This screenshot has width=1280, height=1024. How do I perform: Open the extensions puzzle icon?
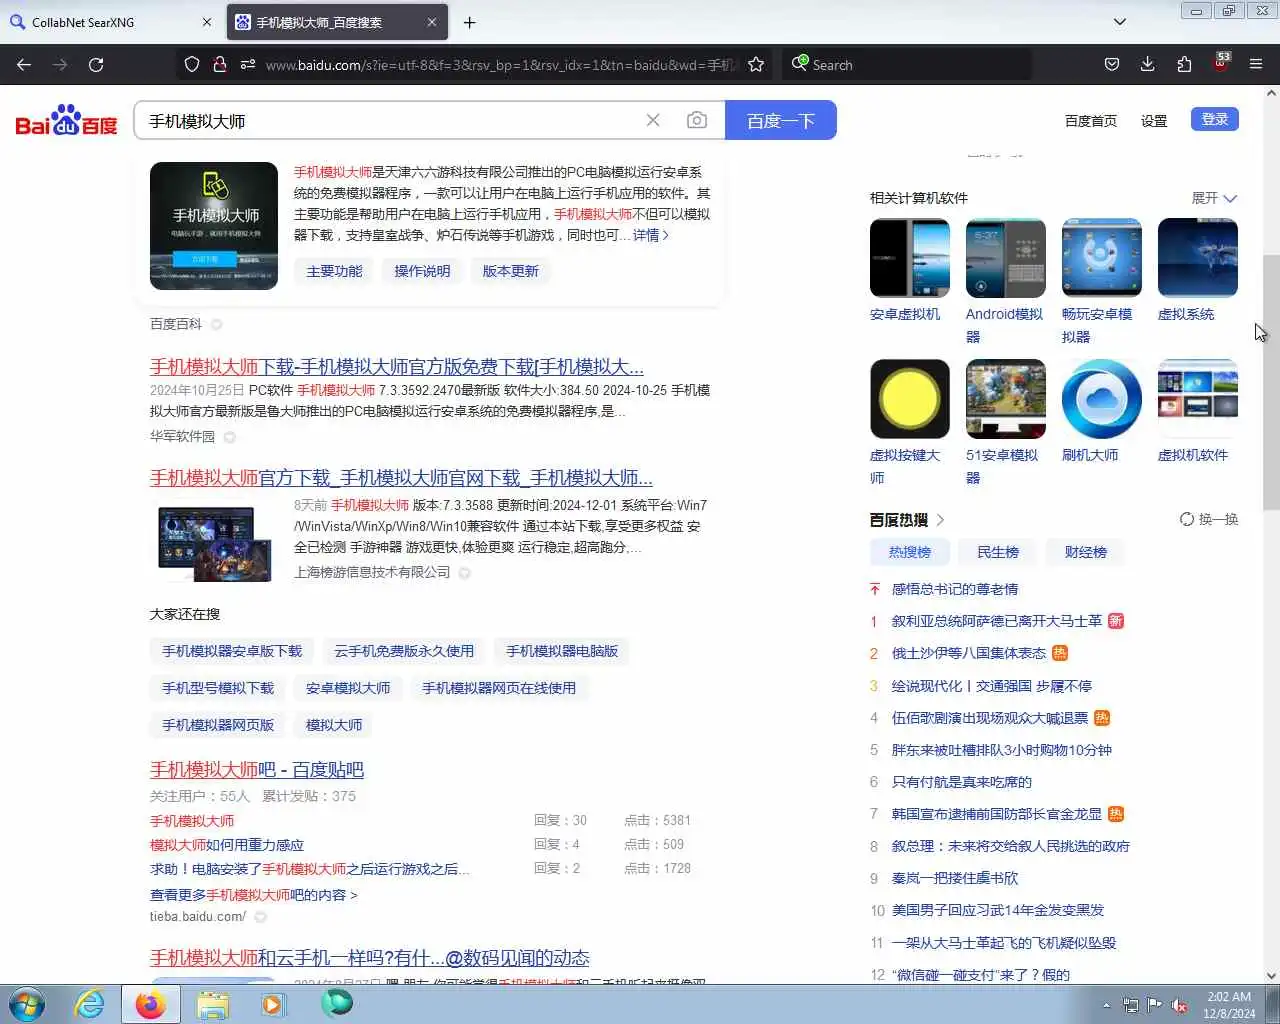click(x=1184, y=64)
